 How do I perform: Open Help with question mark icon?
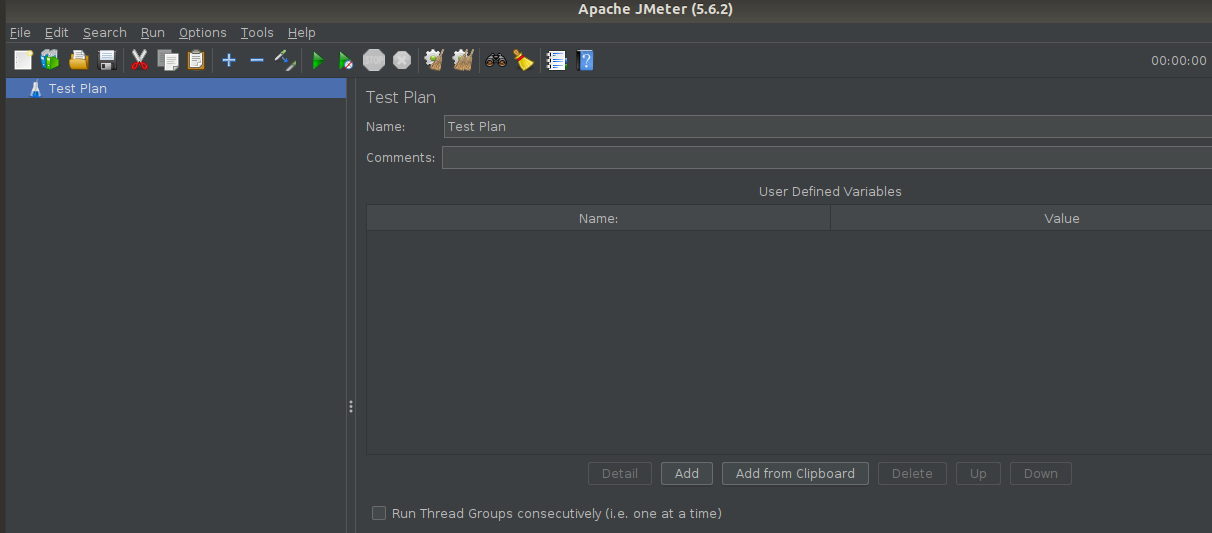(x=586, y=61)
